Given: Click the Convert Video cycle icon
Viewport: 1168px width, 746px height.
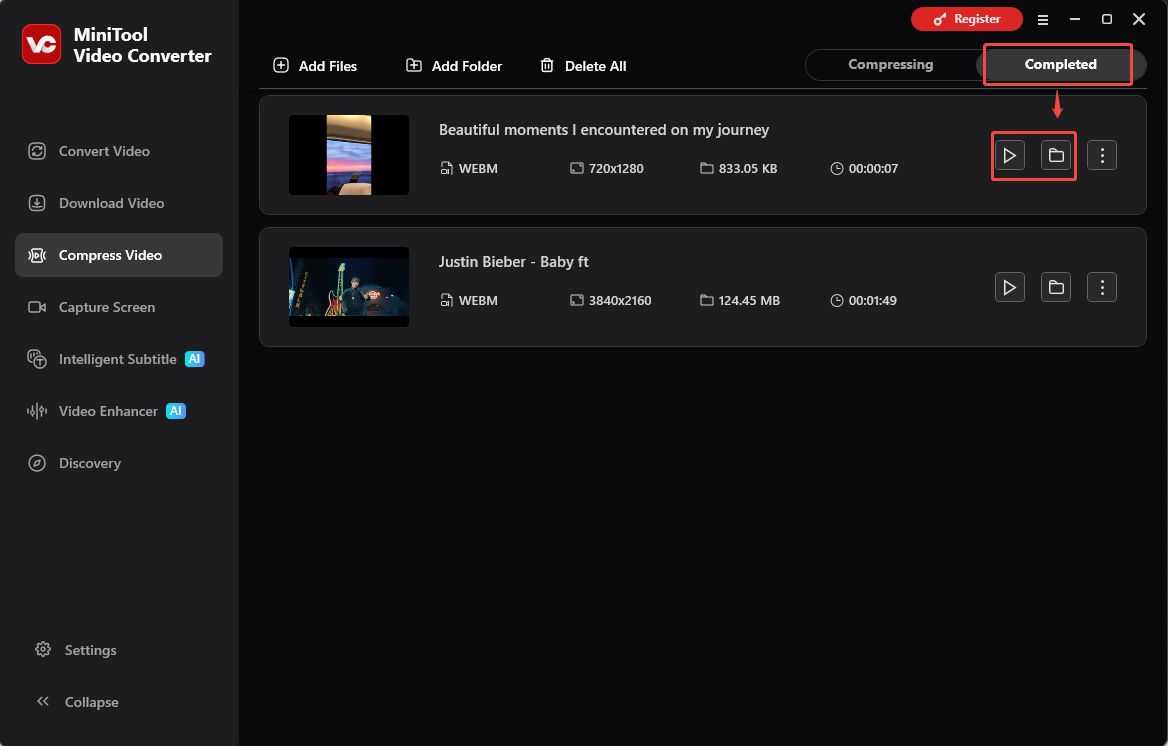Looking at the screenshot, I should pos(37,151).
